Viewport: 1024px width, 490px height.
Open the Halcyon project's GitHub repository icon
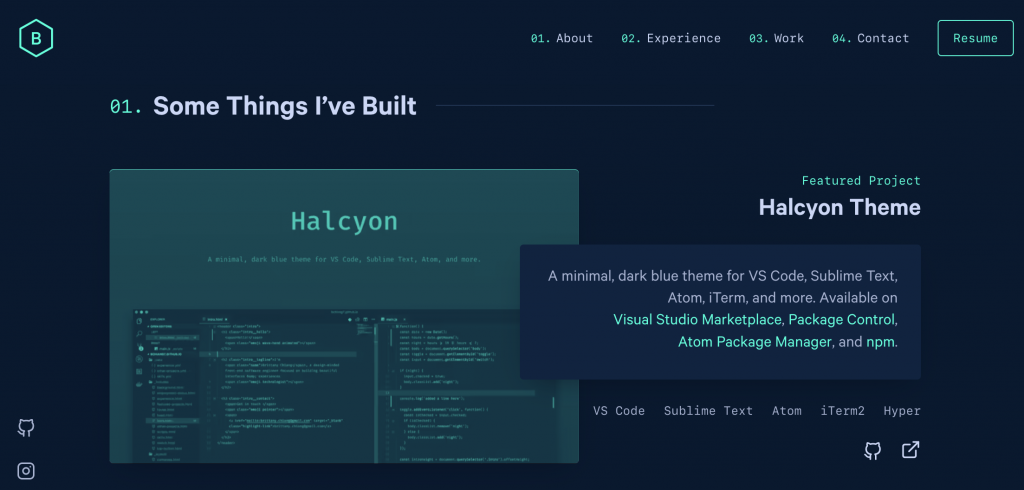click(x=873, y=451)
